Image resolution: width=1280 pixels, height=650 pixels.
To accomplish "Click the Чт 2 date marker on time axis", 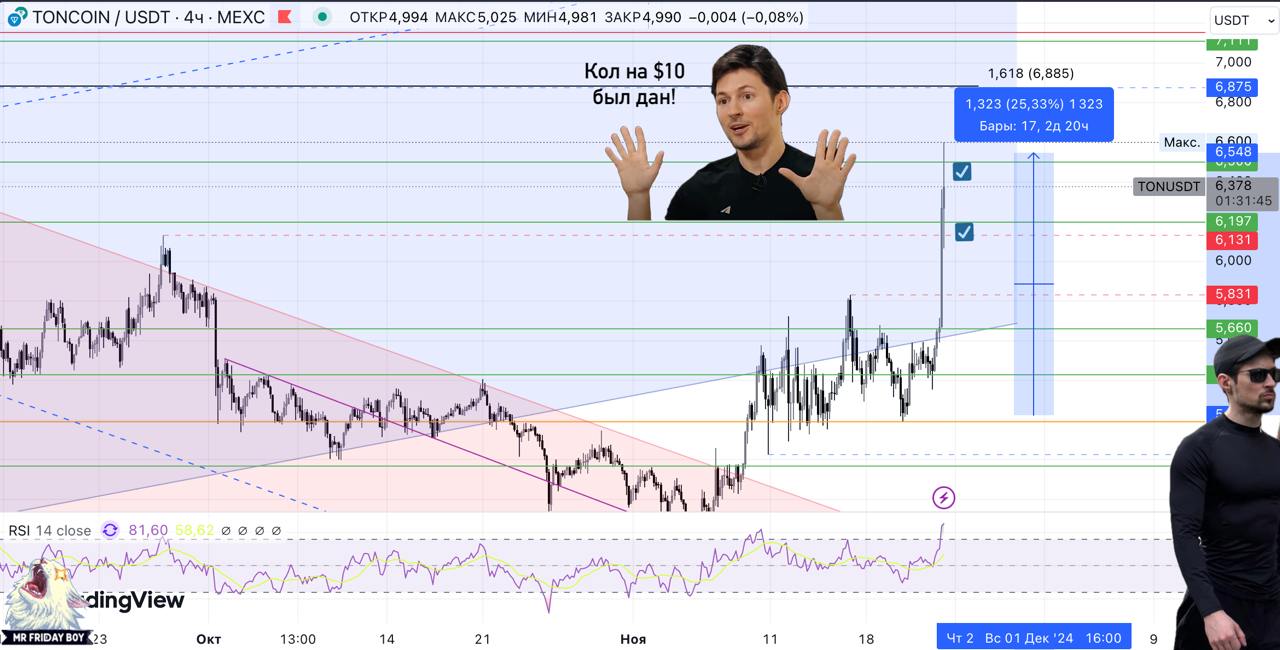I will (x=959, y=638).
